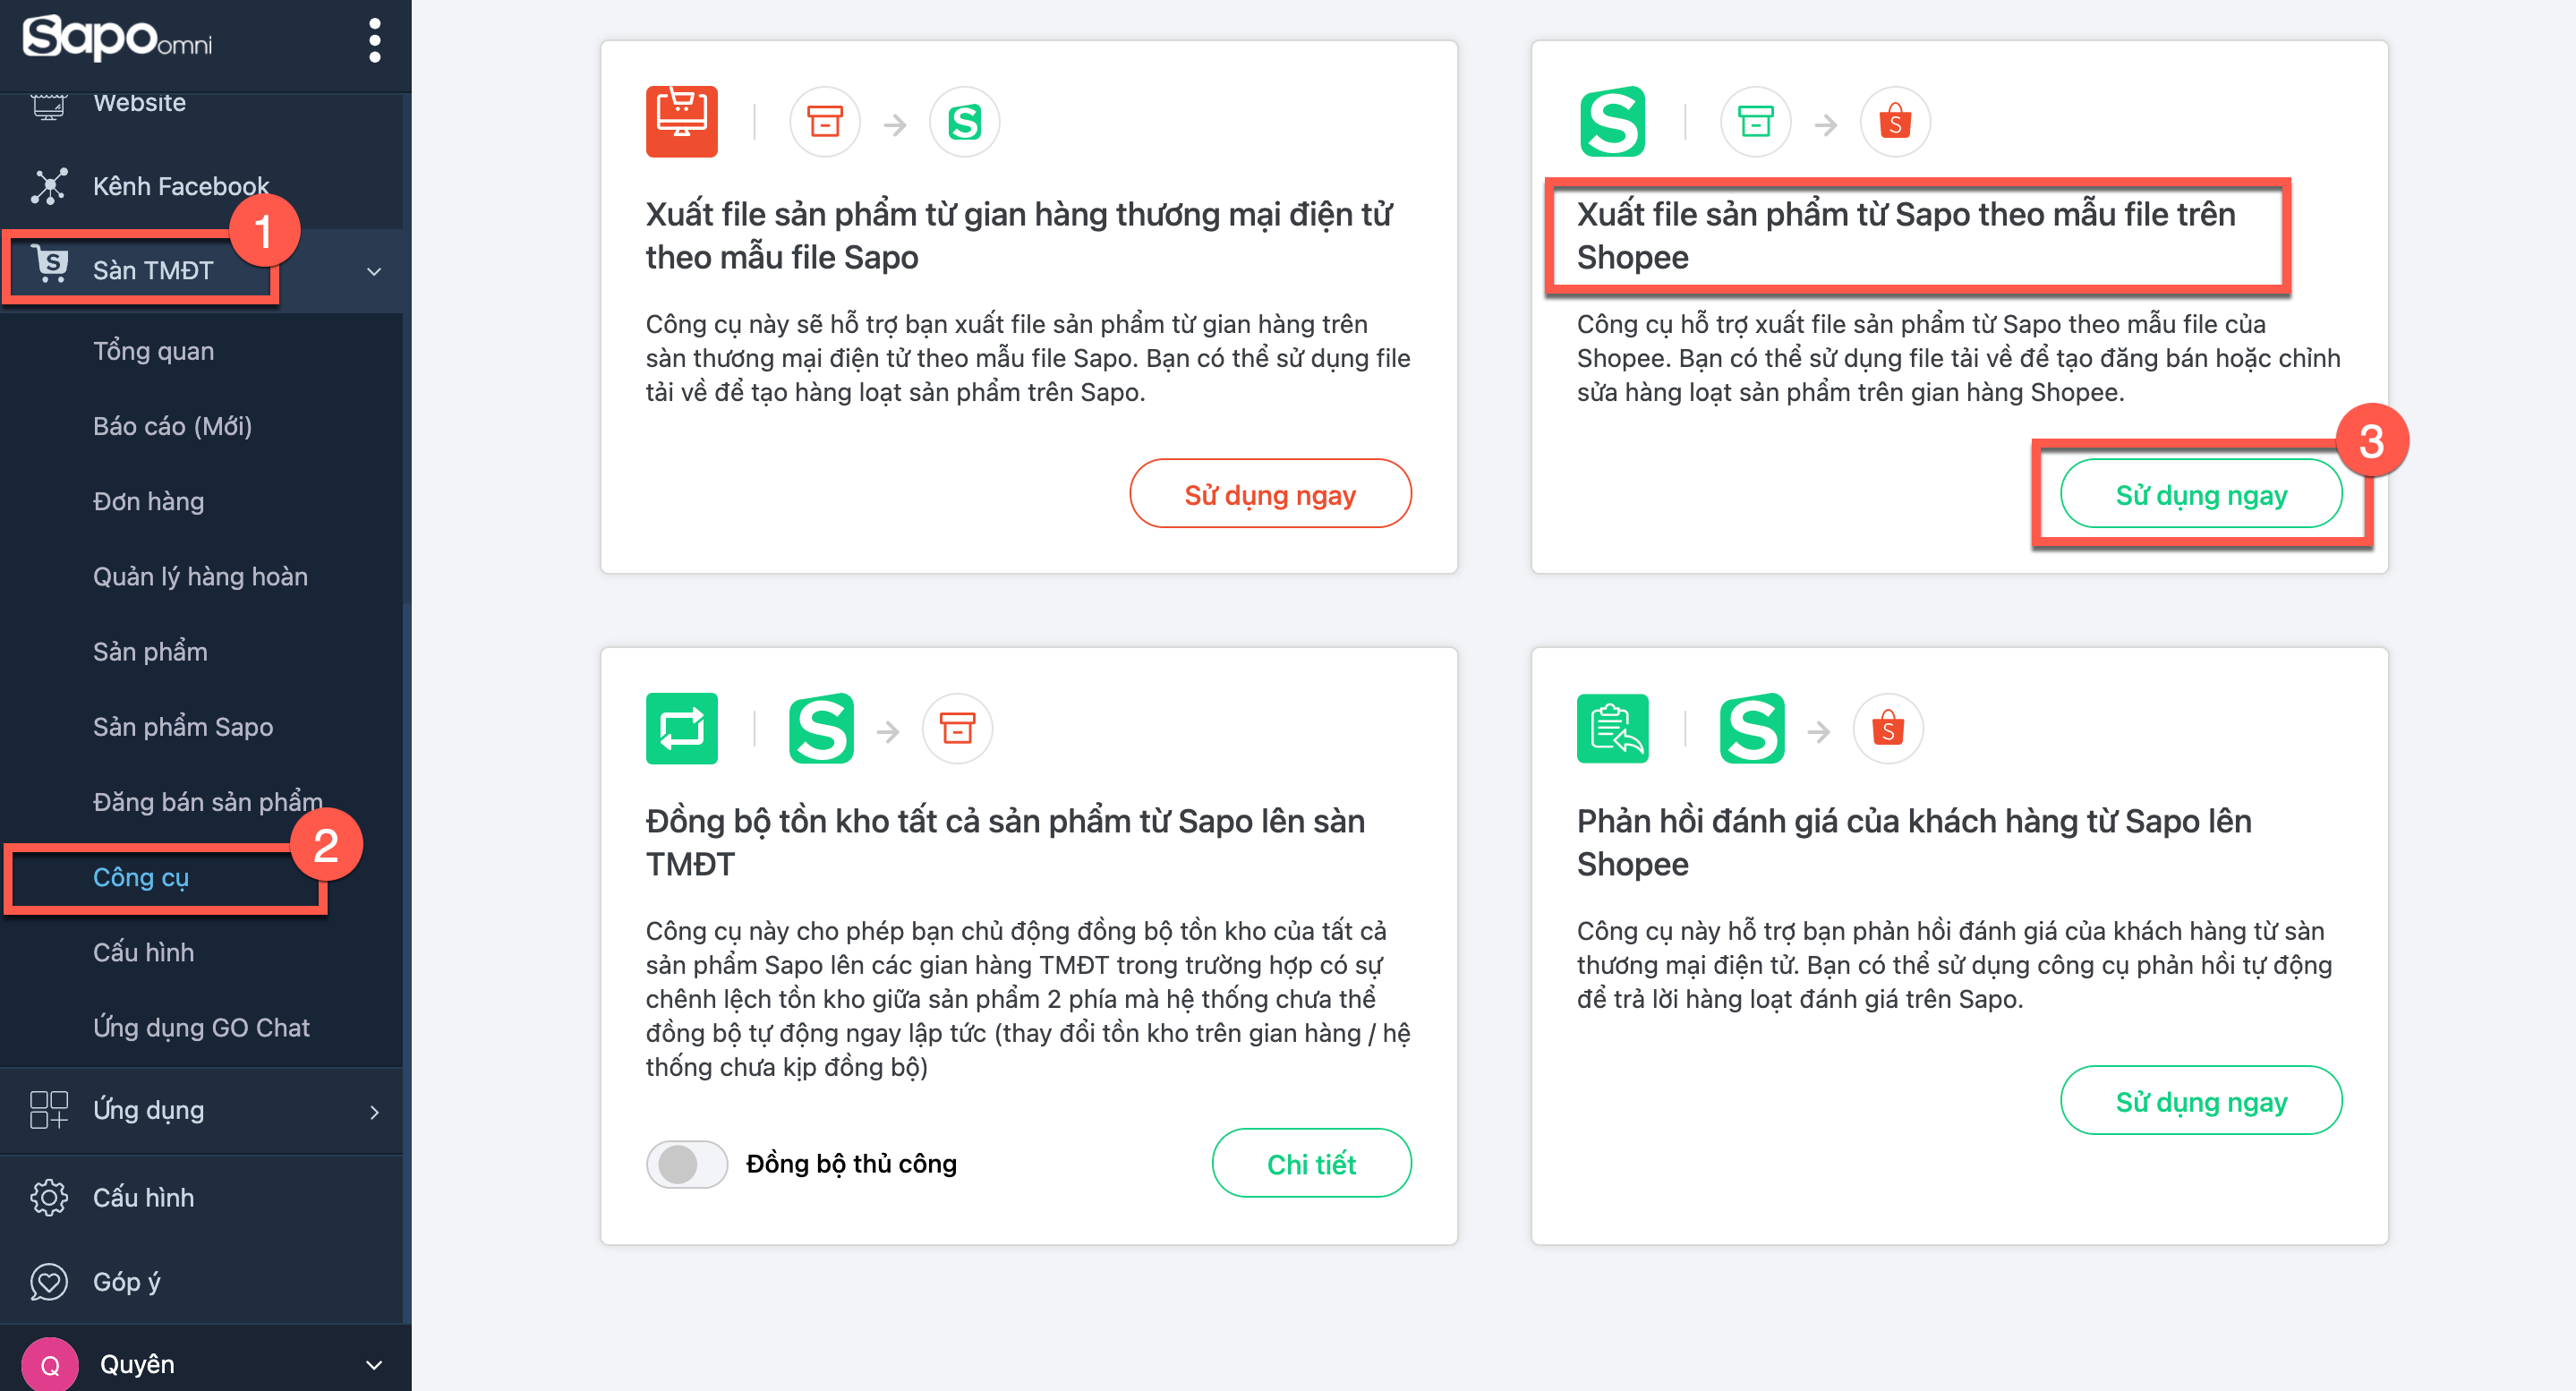Click the Shopee bag icon in export card
This screenshot has height=1391, width=2576.
[1894, 123]
